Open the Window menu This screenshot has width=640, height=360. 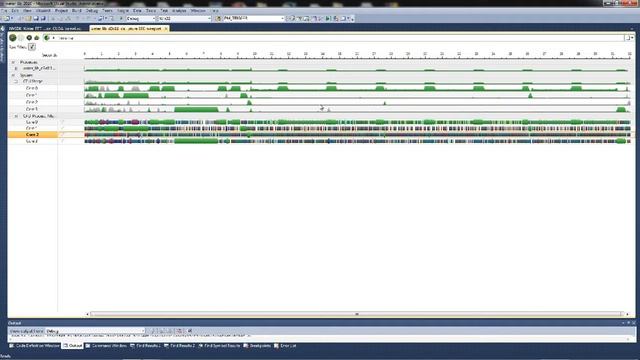click(x=198, y=11)
